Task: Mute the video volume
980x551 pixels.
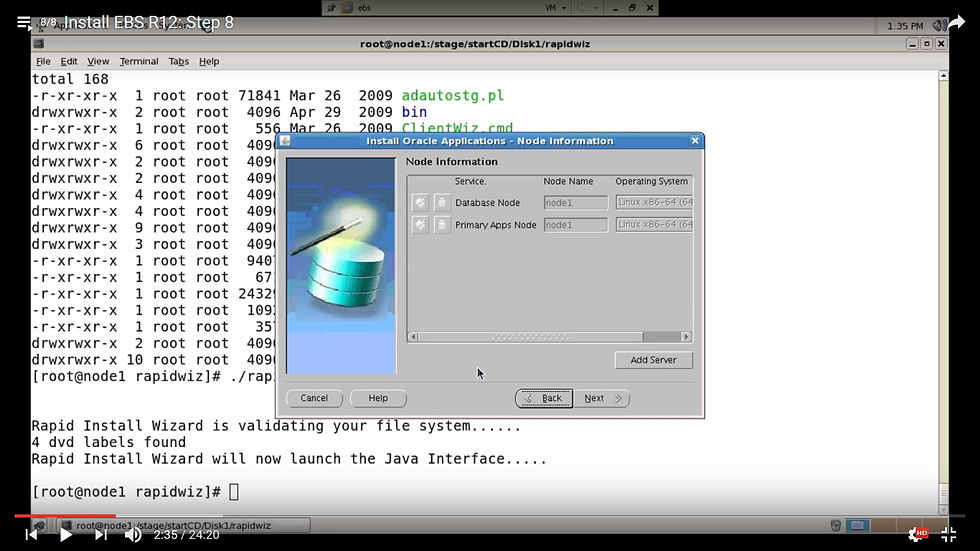Action: pos(132,535)
